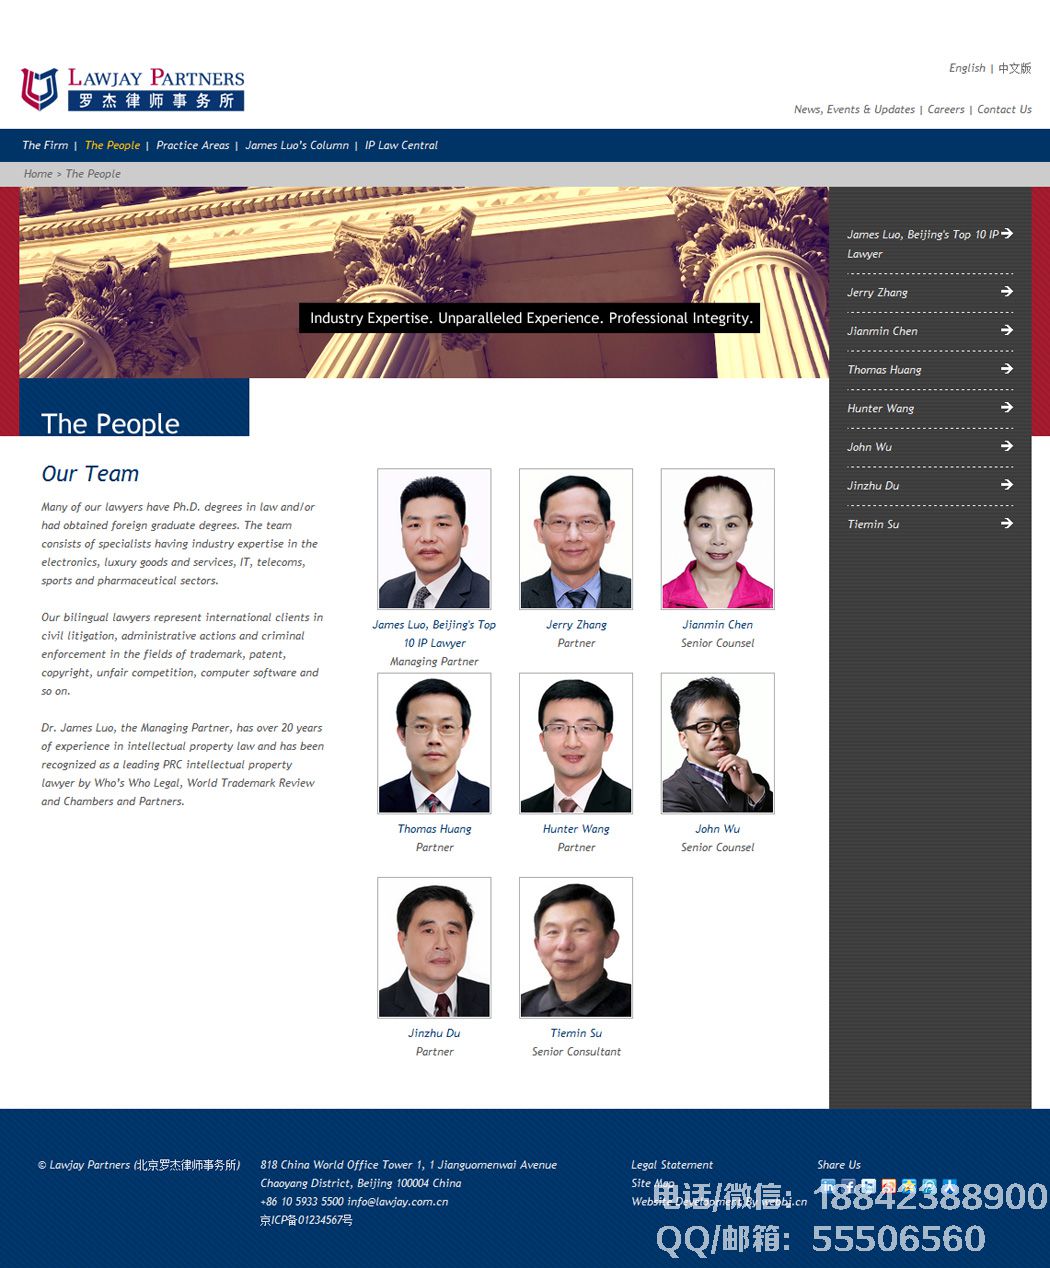
Task: Open Jerry Zhang's portrait photo
Action: coord(576,539)
